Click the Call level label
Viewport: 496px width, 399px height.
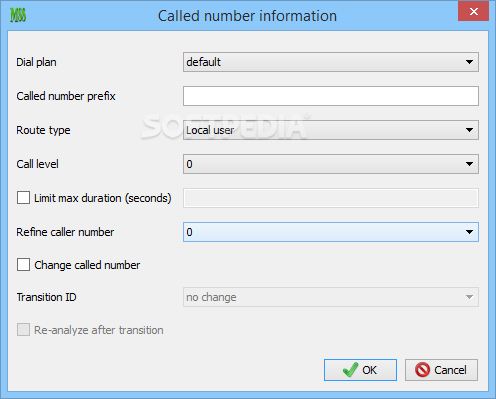[37, 164]
